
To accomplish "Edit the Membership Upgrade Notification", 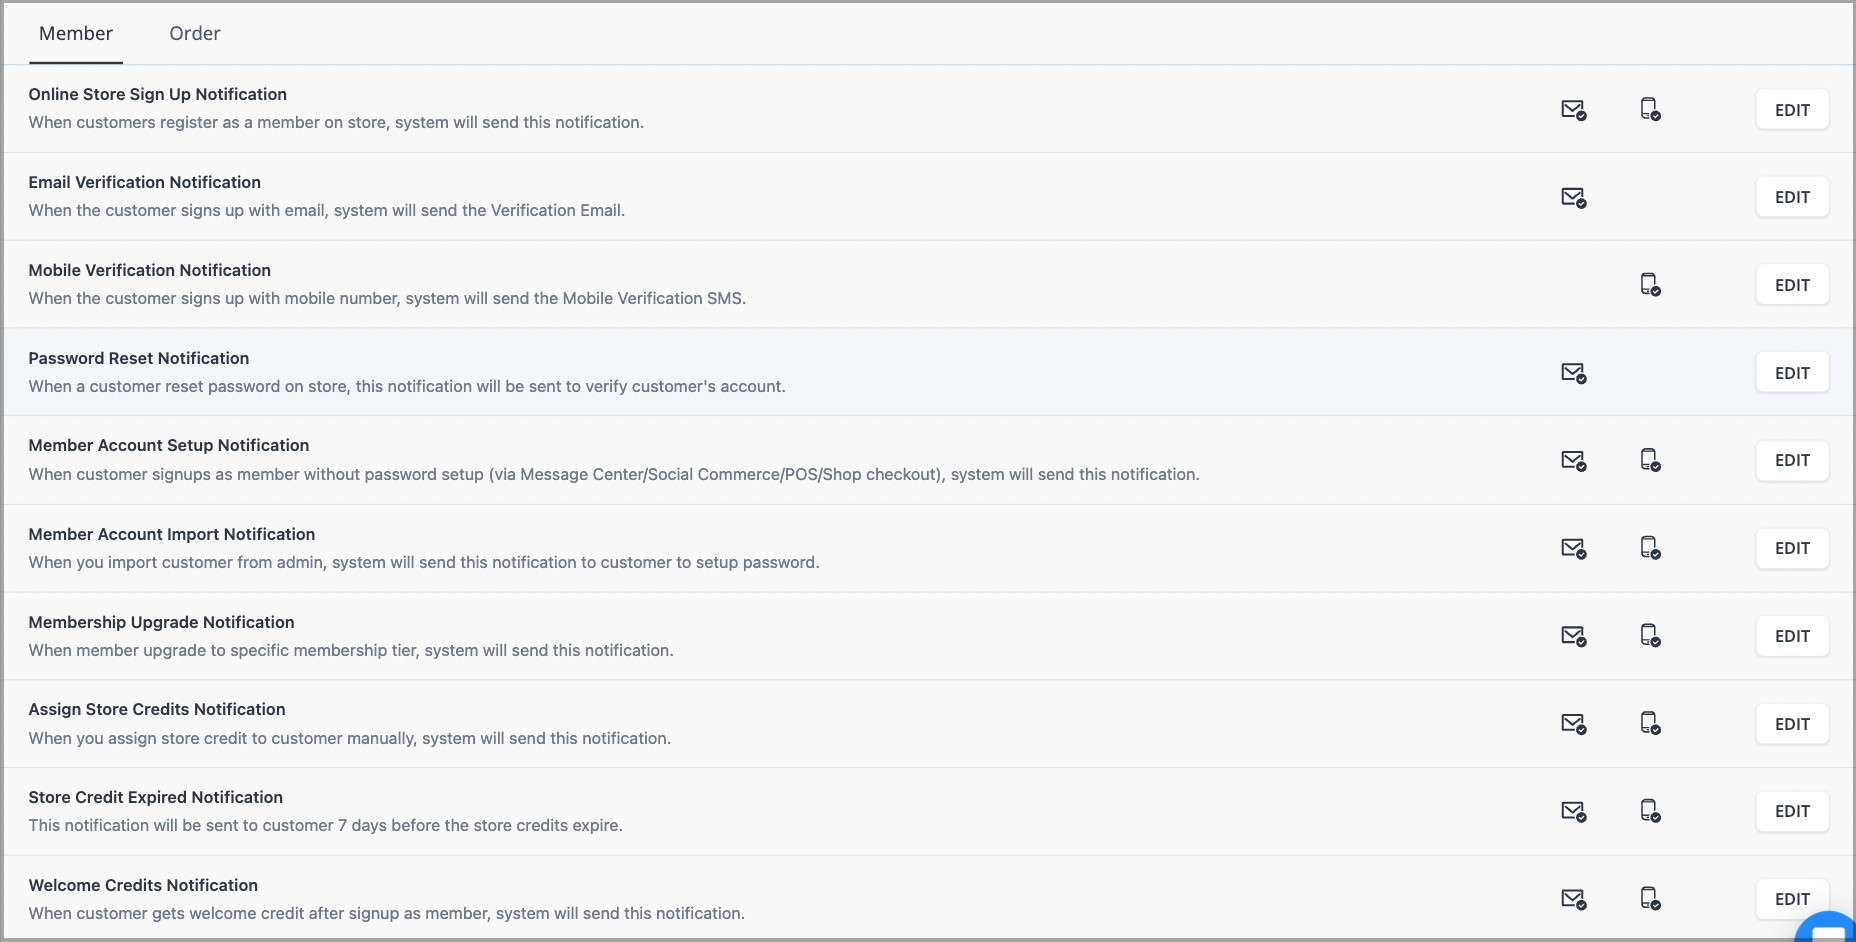I will pos(1792,636).
